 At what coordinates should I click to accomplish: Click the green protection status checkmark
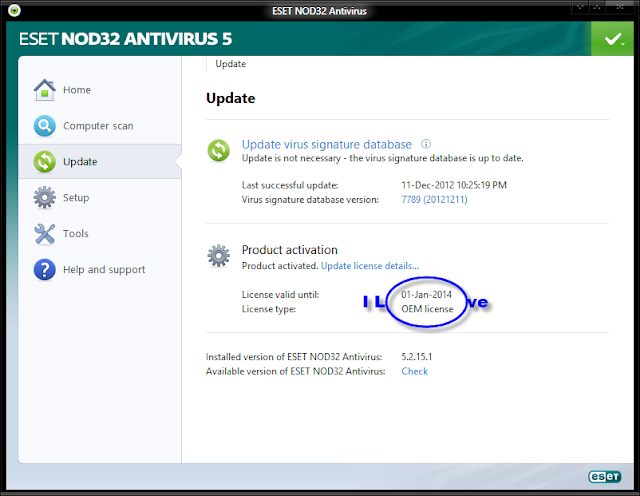tap(612, 39)
